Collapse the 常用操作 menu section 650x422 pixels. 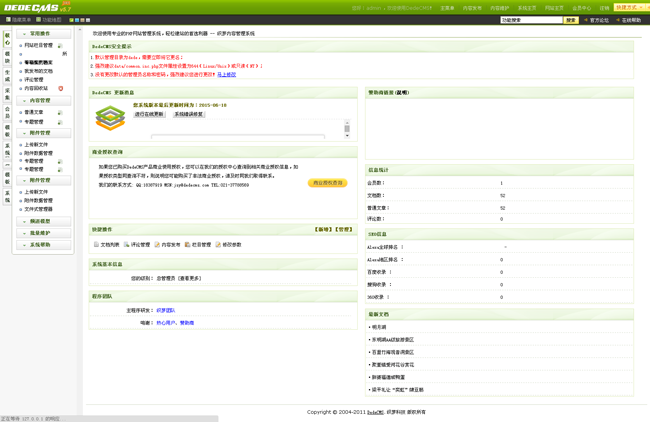coord(44,34)
